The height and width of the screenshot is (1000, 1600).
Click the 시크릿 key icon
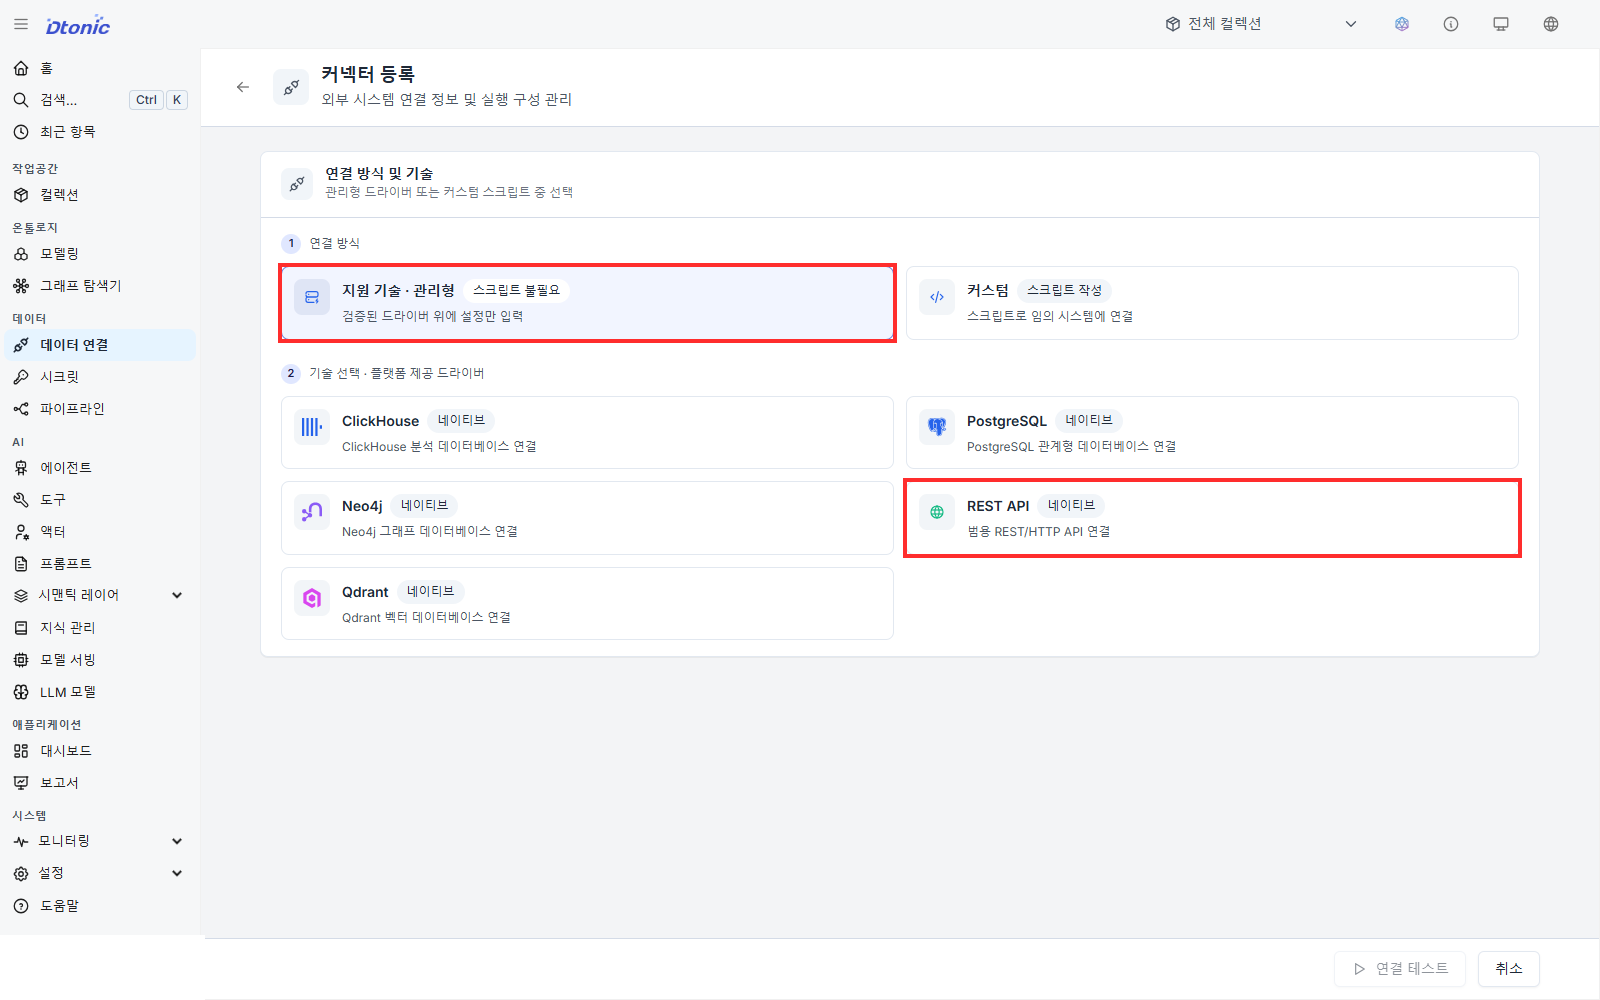[x=21, y=377]
